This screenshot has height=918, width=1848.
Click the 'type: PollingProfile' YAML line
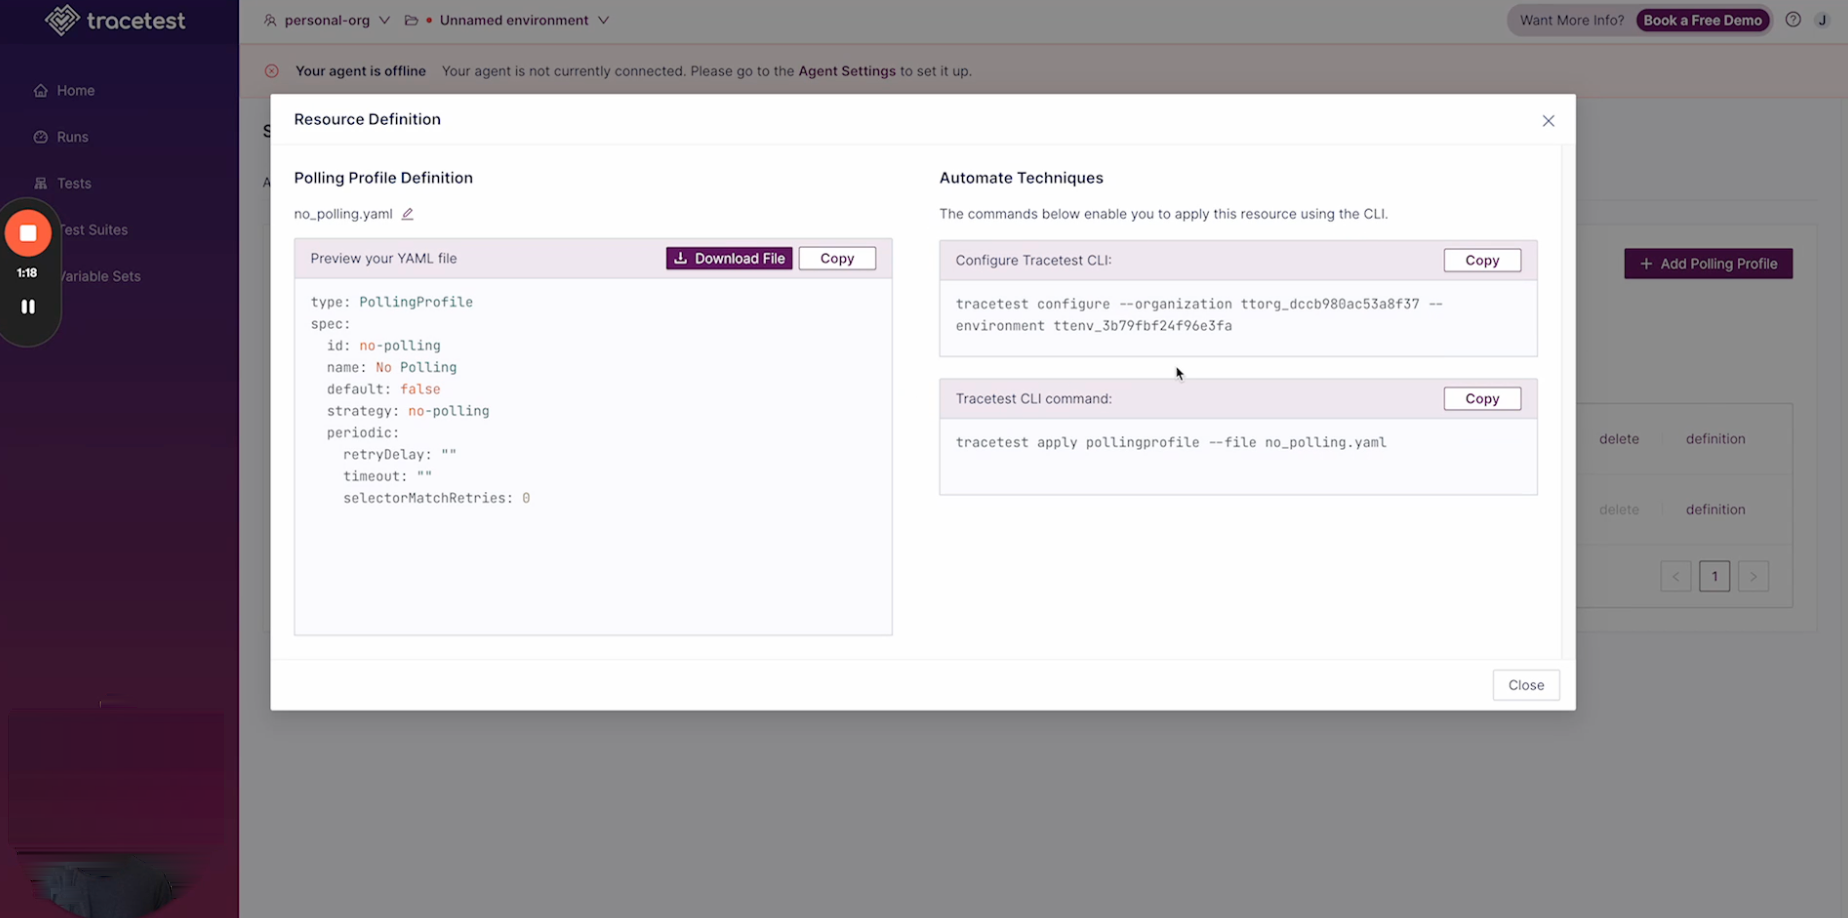[x=391, y=302]
